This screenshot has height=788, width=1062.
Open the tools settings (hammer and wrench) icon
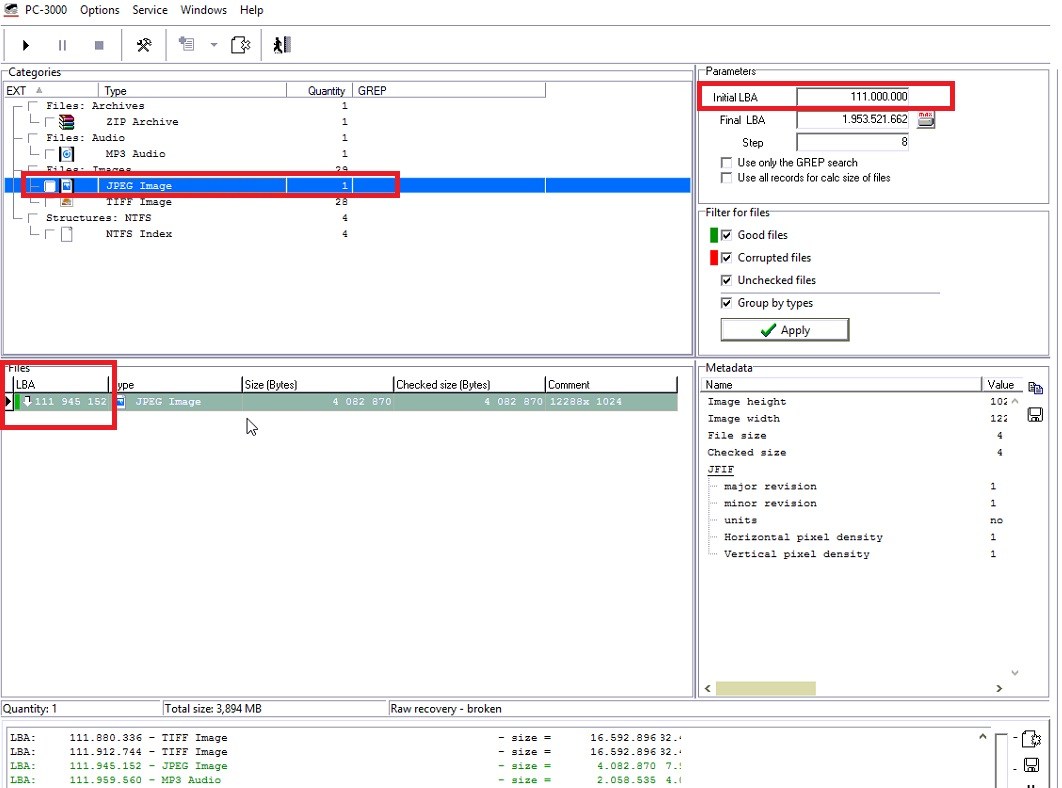[143, 45]
